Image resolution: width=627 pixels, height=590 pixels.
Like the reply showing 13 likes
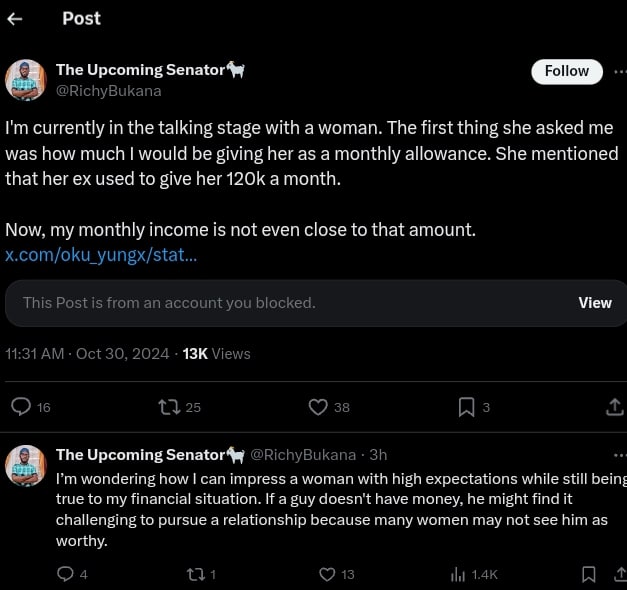[326, 574]
